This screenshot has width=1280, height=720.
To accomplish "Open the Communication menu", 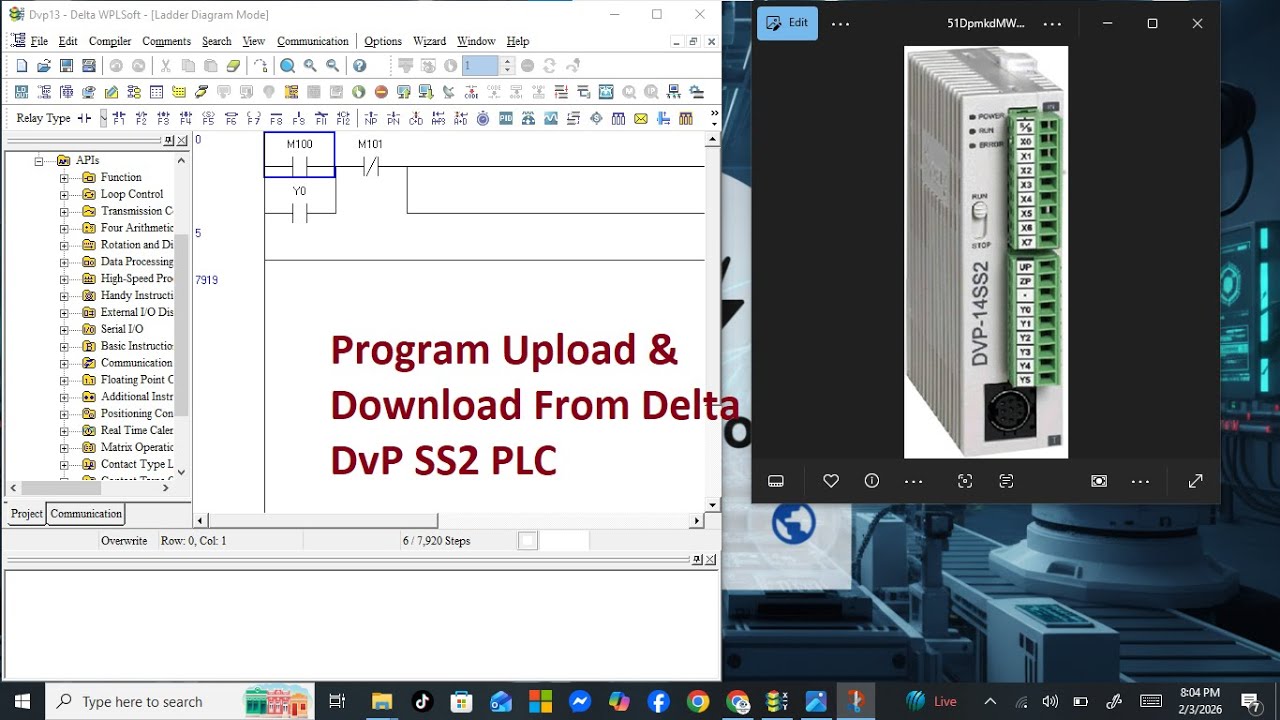I will coord(313,41).
